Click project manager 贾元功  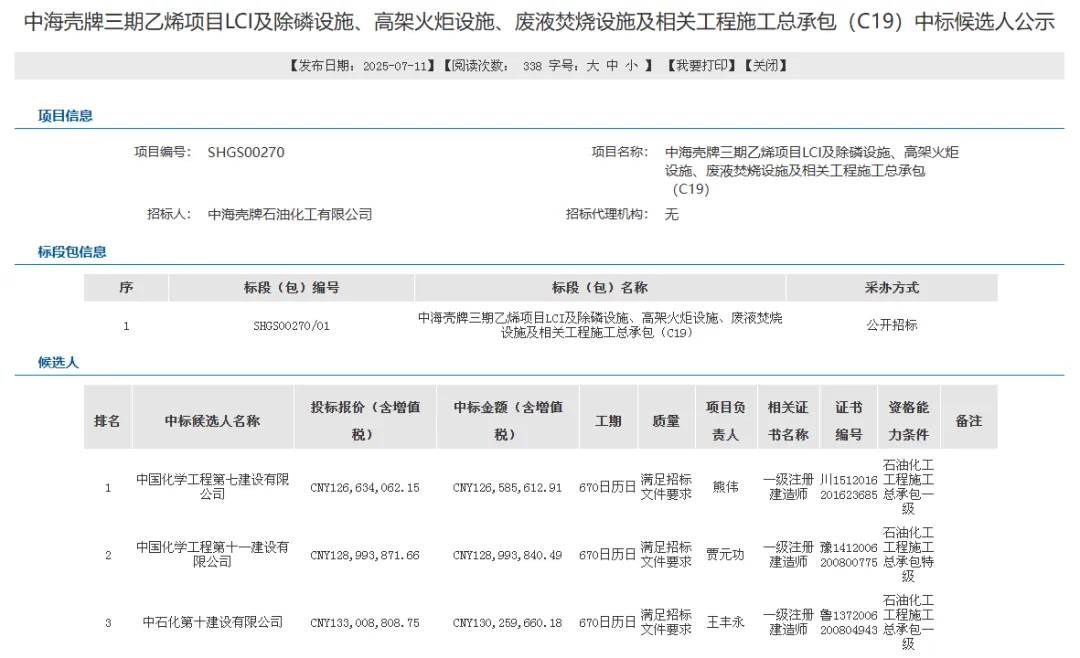click(725, 555)
